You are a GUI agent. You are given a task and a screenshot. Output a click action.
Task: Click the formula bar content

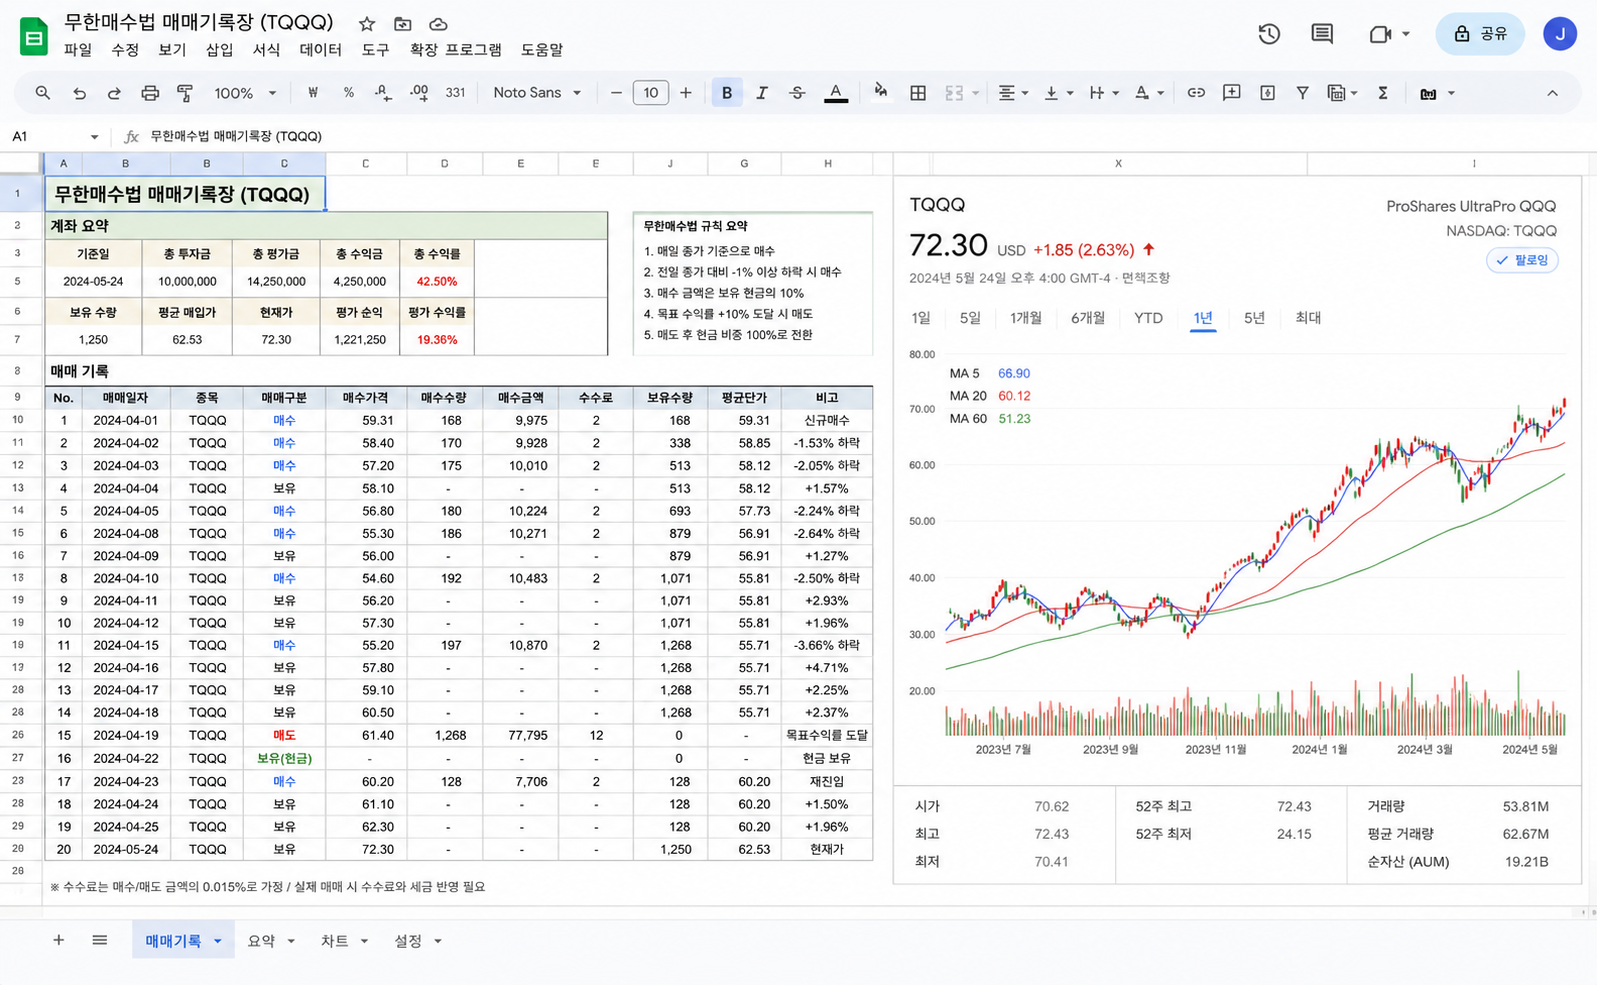(236, 136)
